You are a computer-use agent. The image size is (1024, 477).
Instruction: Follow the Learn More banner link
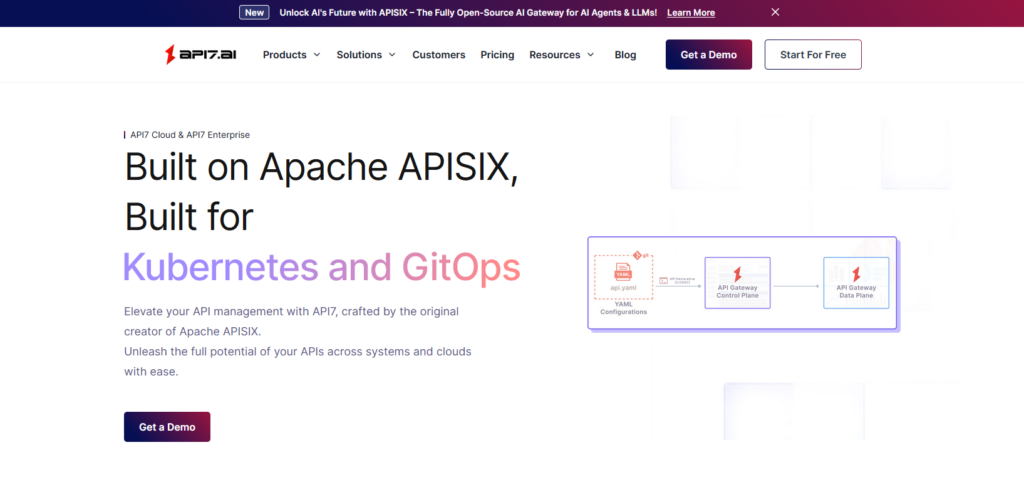coord(690,13)
